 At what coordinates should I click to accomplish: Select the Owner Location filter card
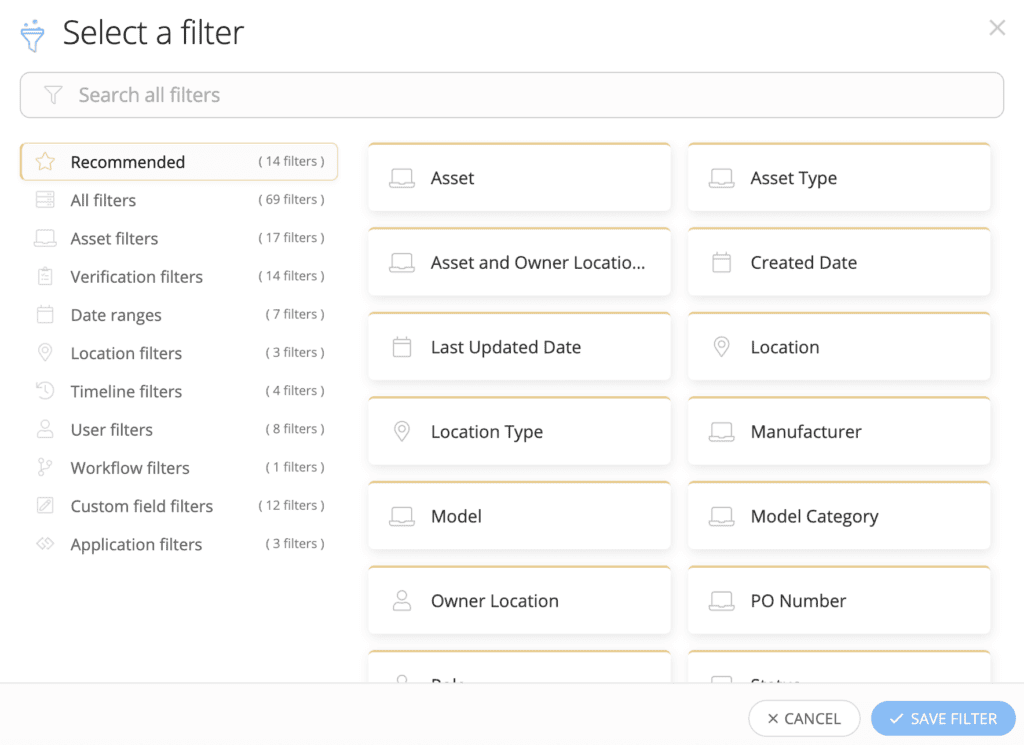(519, 600)
